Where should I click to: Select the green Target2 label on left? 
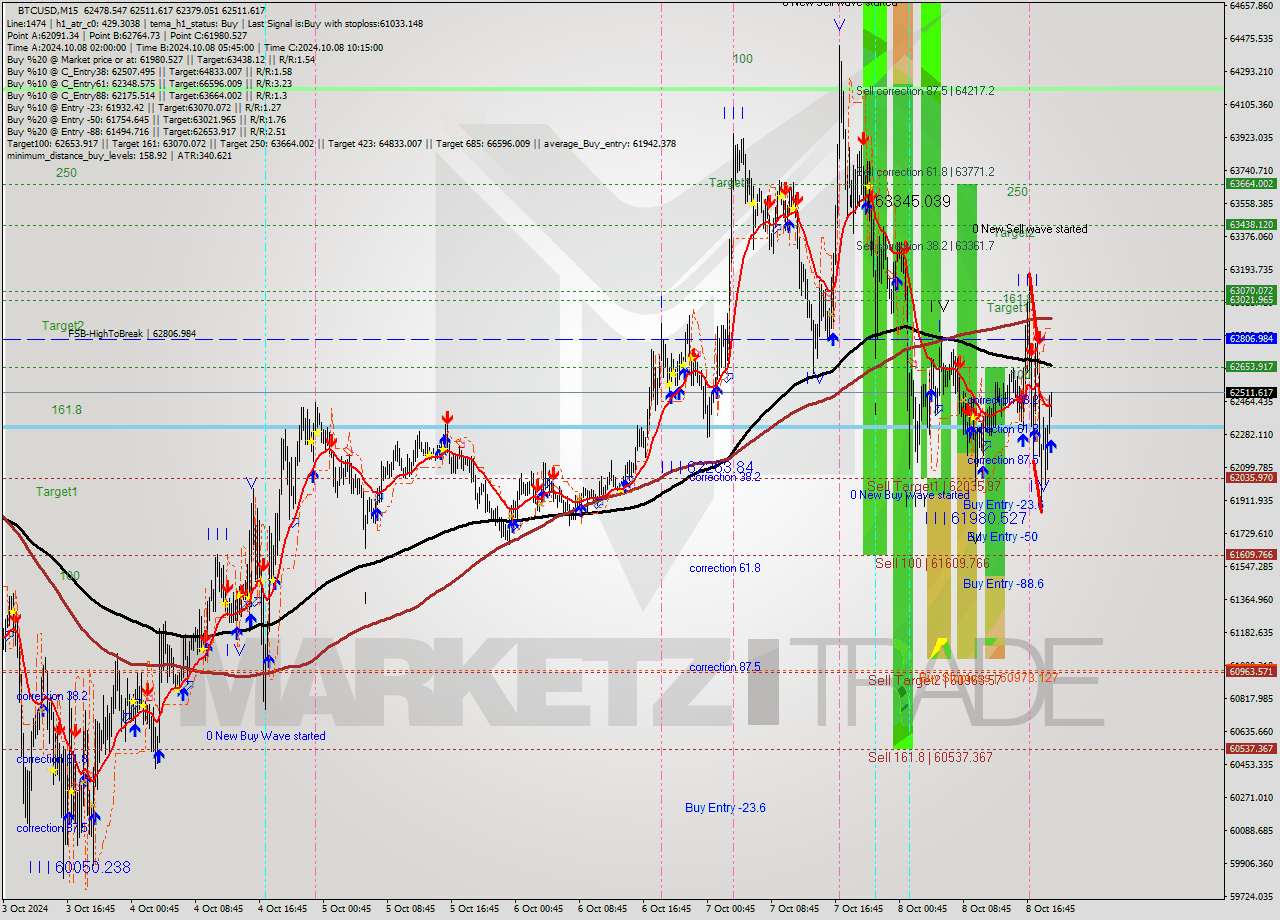tap(63, 326)
